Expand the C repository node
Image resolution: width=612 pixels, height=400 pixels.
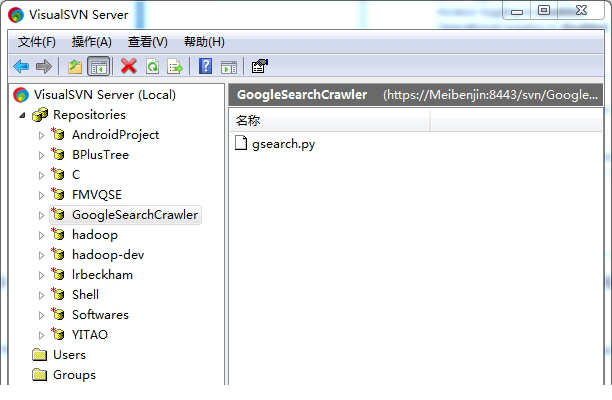(41, 175)
